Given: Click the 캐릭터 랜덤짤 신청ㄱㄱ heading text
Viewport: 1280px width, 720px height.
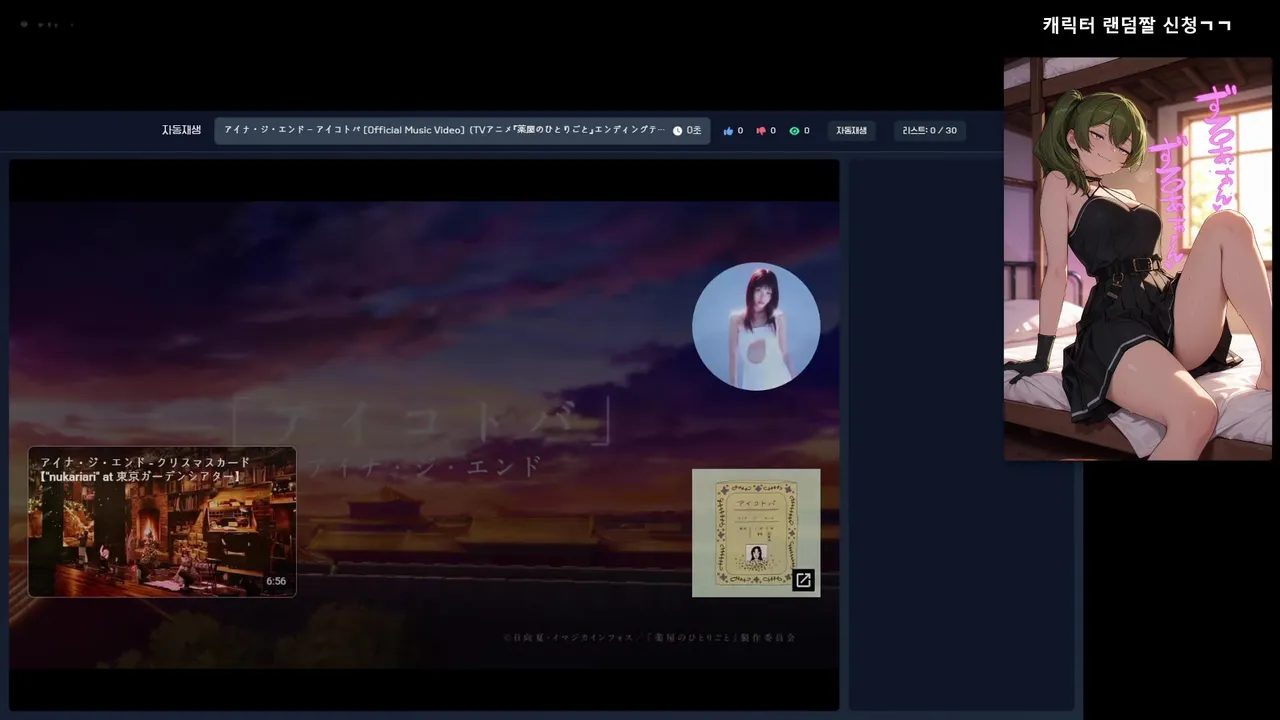Looking at the screenshot, I should pos(1137,25).
